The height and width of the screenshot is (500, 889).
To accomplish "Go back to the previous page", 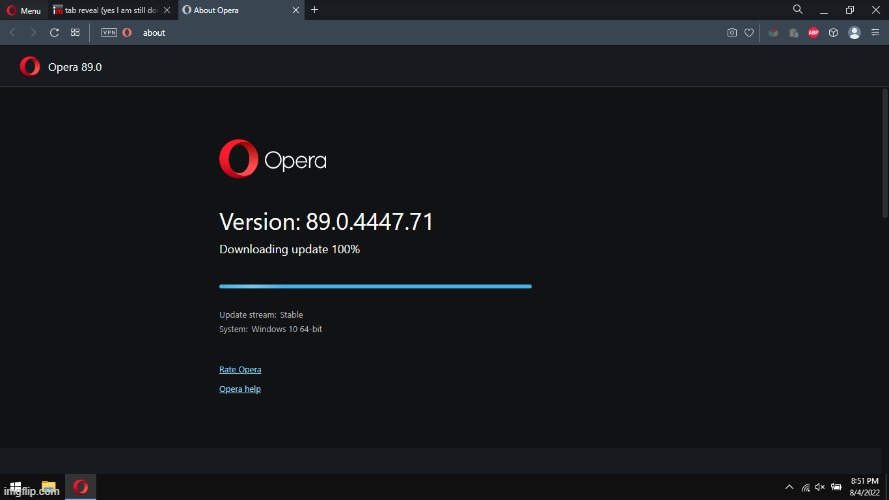I will pos(12,33).
